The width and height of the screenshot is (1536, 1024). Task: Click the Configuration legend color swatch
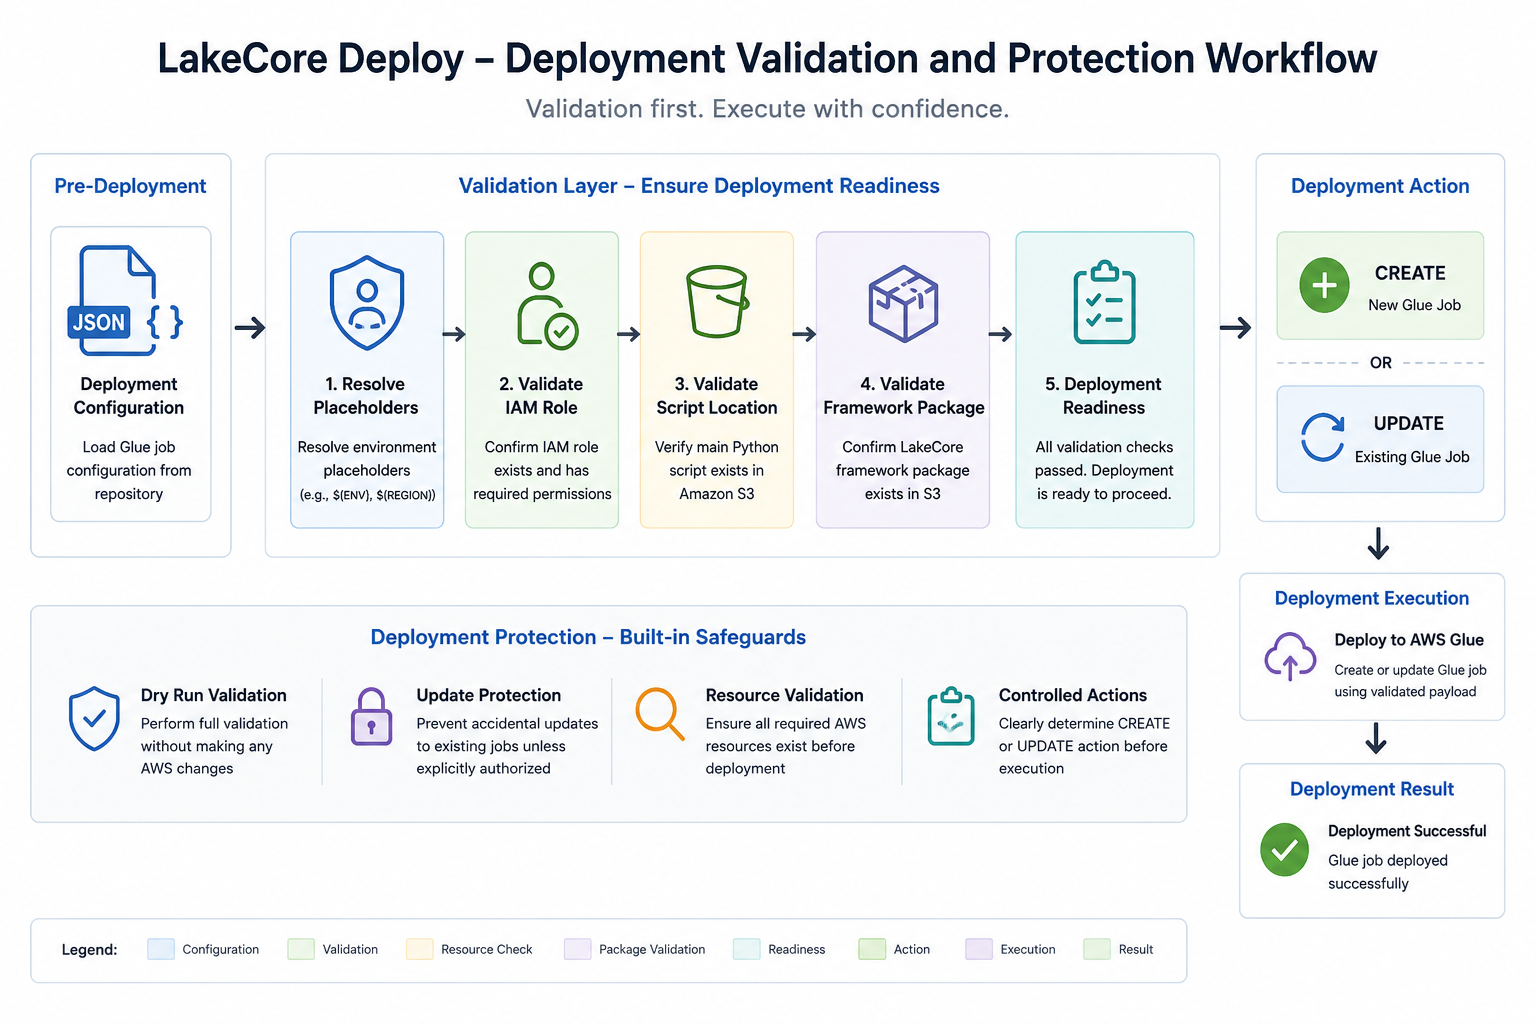pyautogui.click(x=161, y=949)
